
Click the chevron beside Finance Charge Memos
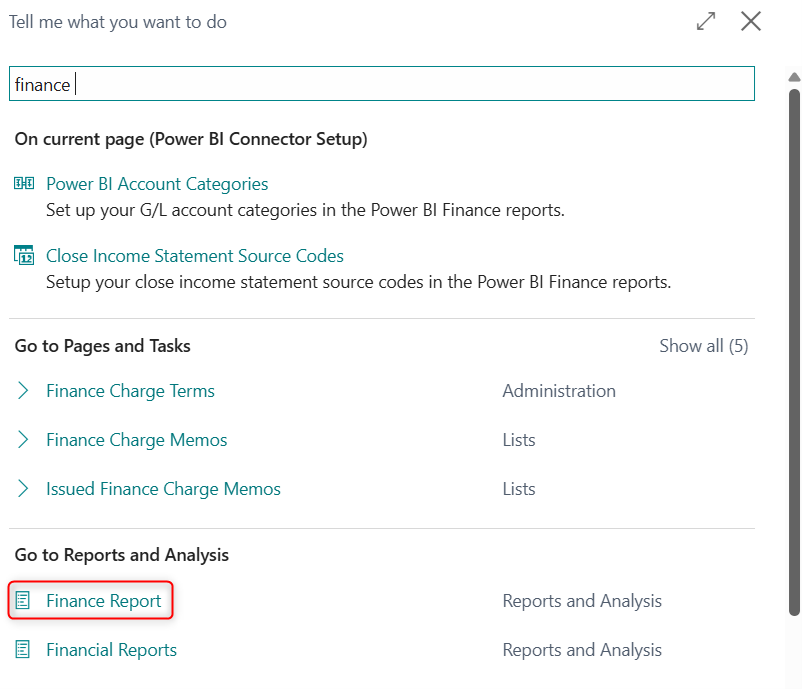[24, 440]
